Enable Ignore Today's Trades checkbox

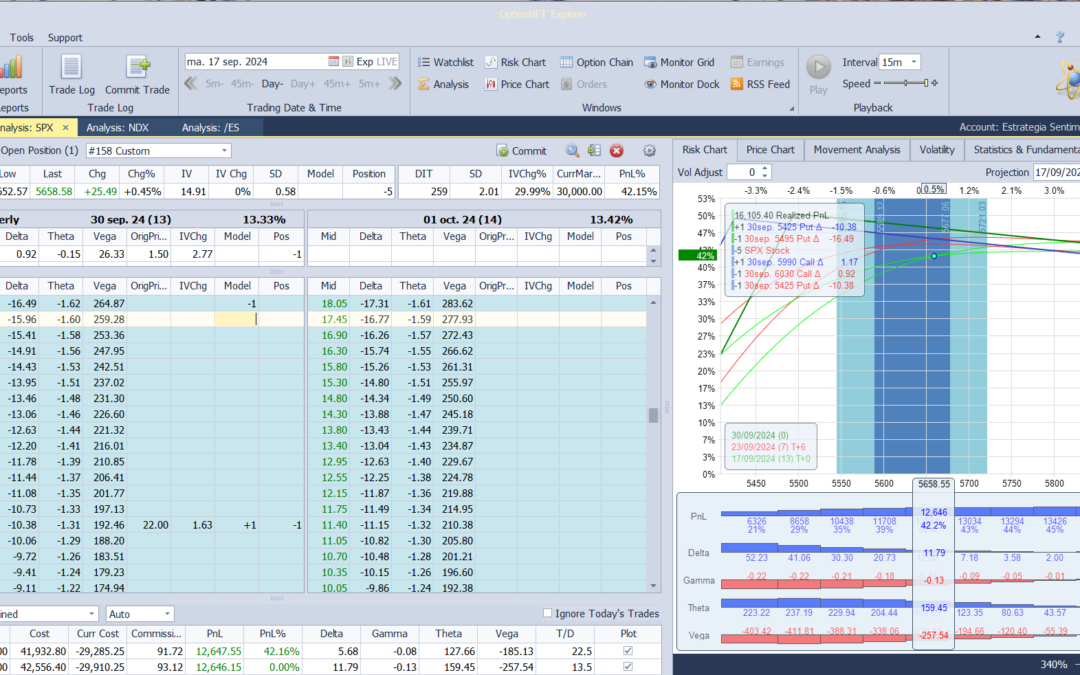547,613
